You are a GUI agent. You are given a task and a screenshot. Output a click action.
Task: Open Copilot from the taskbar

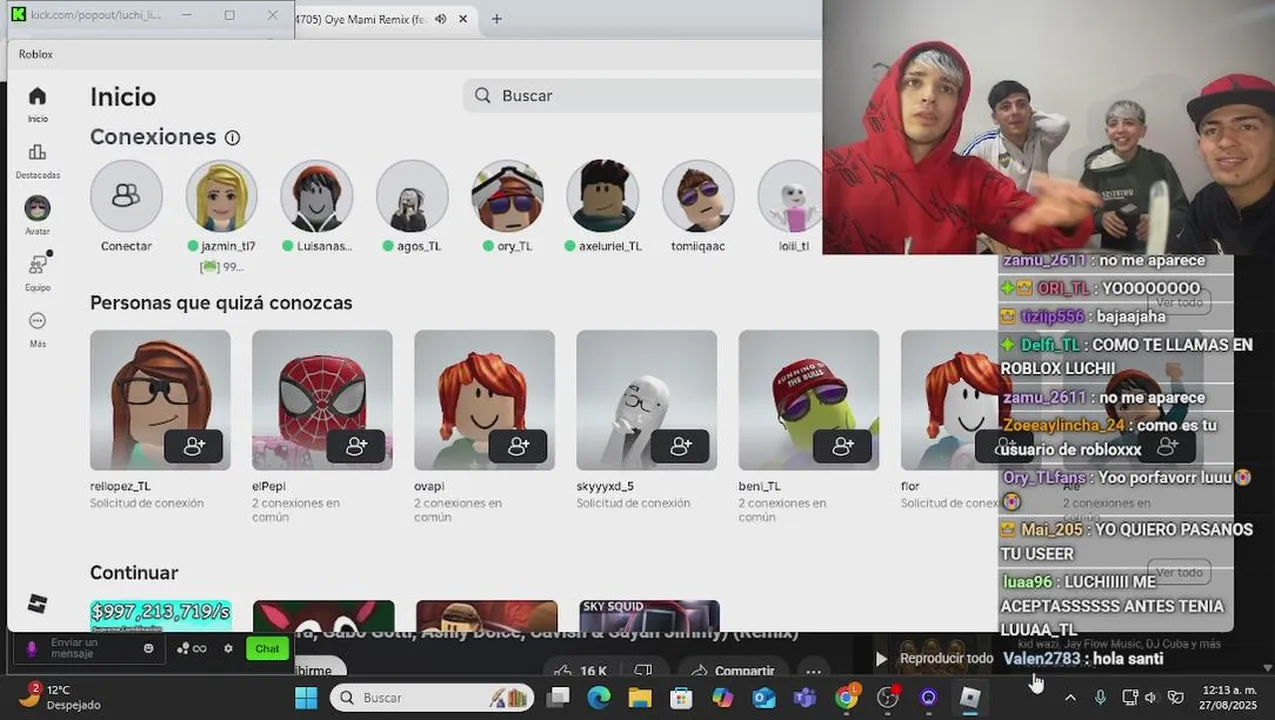click(723, 697)
